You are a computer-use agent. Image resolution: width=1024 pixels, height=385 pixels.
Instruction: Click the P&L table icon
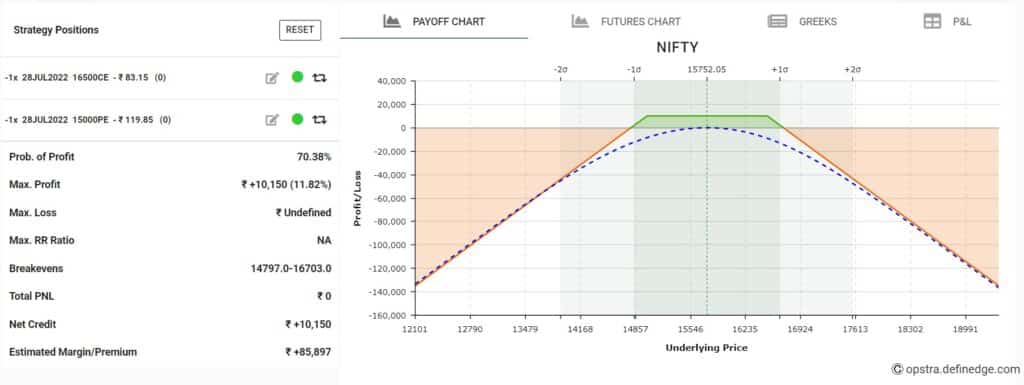932,21
